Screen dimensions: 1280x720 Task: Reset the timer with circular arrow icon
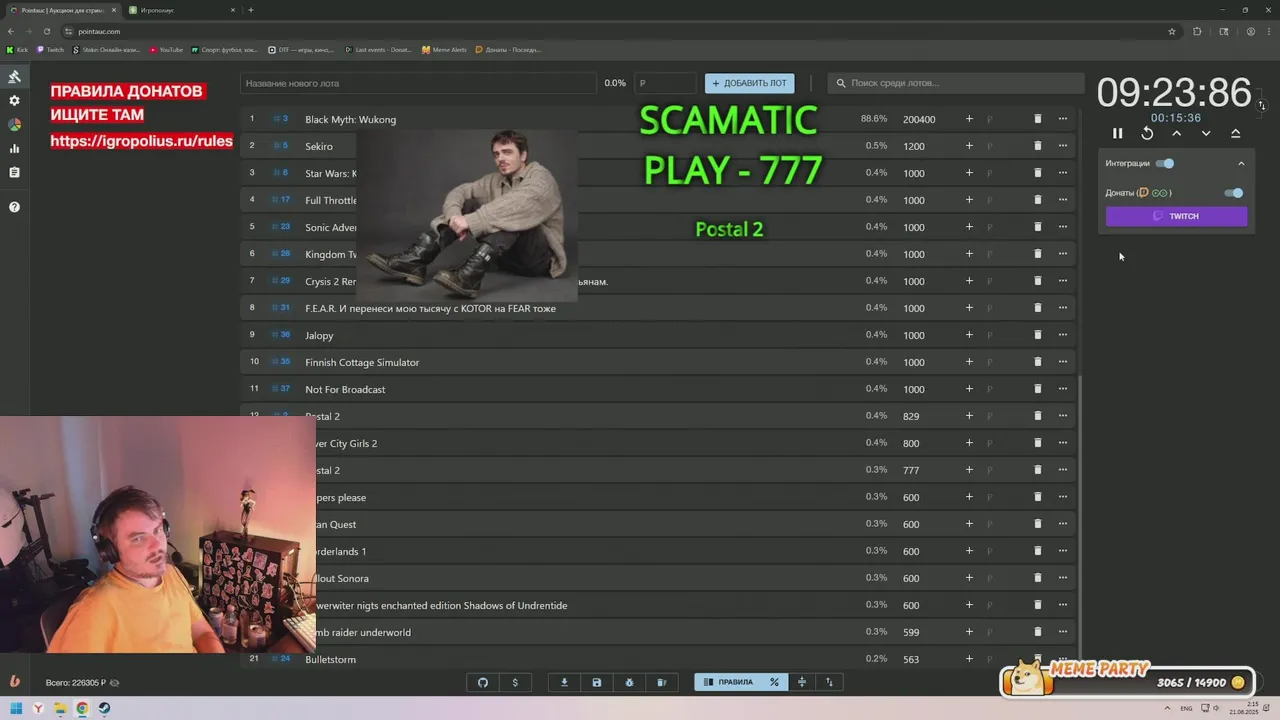click(x=1147, y=133)
